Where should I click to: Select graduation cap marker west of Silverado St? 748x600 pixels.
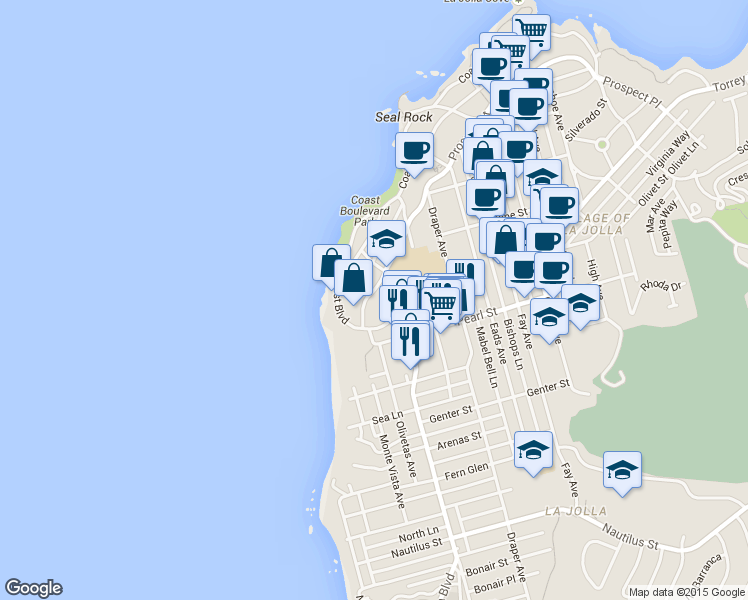(x=542, y=175)
